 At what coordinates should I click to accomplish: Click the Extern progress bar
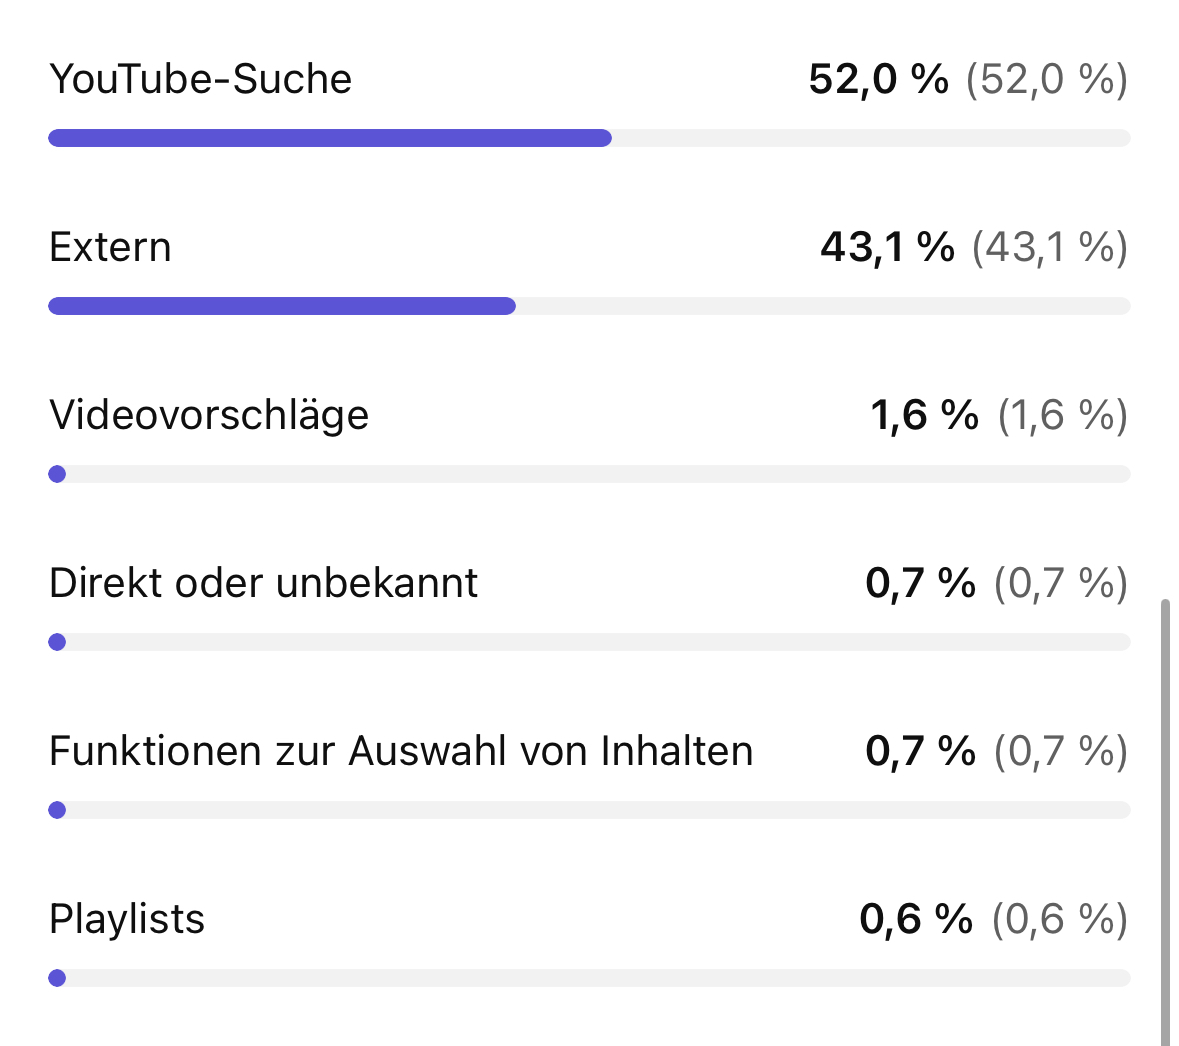point(282,306)
